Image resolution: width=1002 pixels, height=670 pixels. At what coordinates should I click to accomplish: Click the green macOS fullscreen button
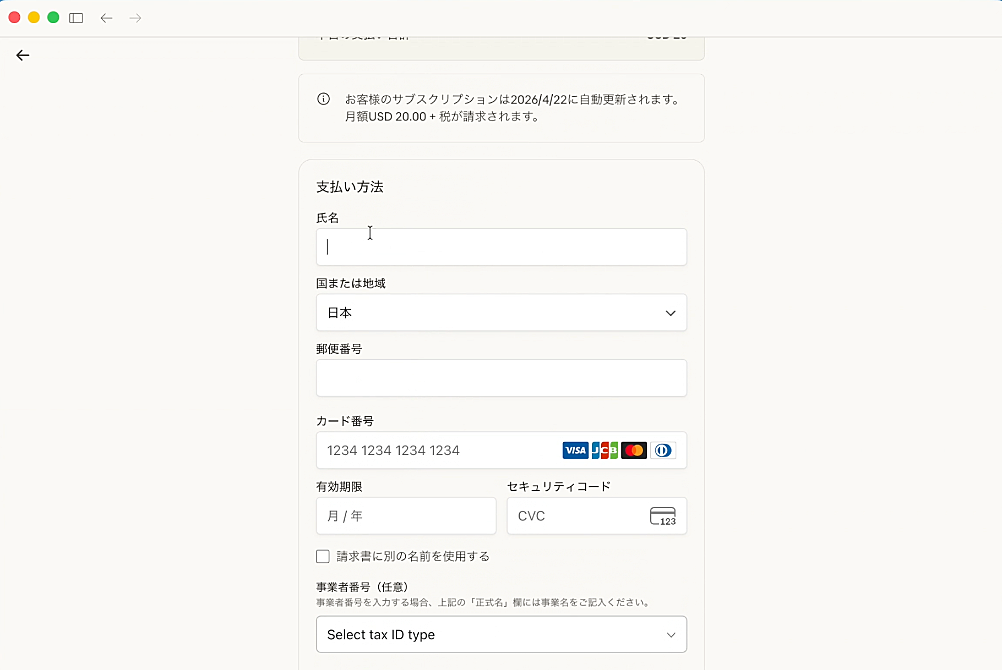[53, 18]
